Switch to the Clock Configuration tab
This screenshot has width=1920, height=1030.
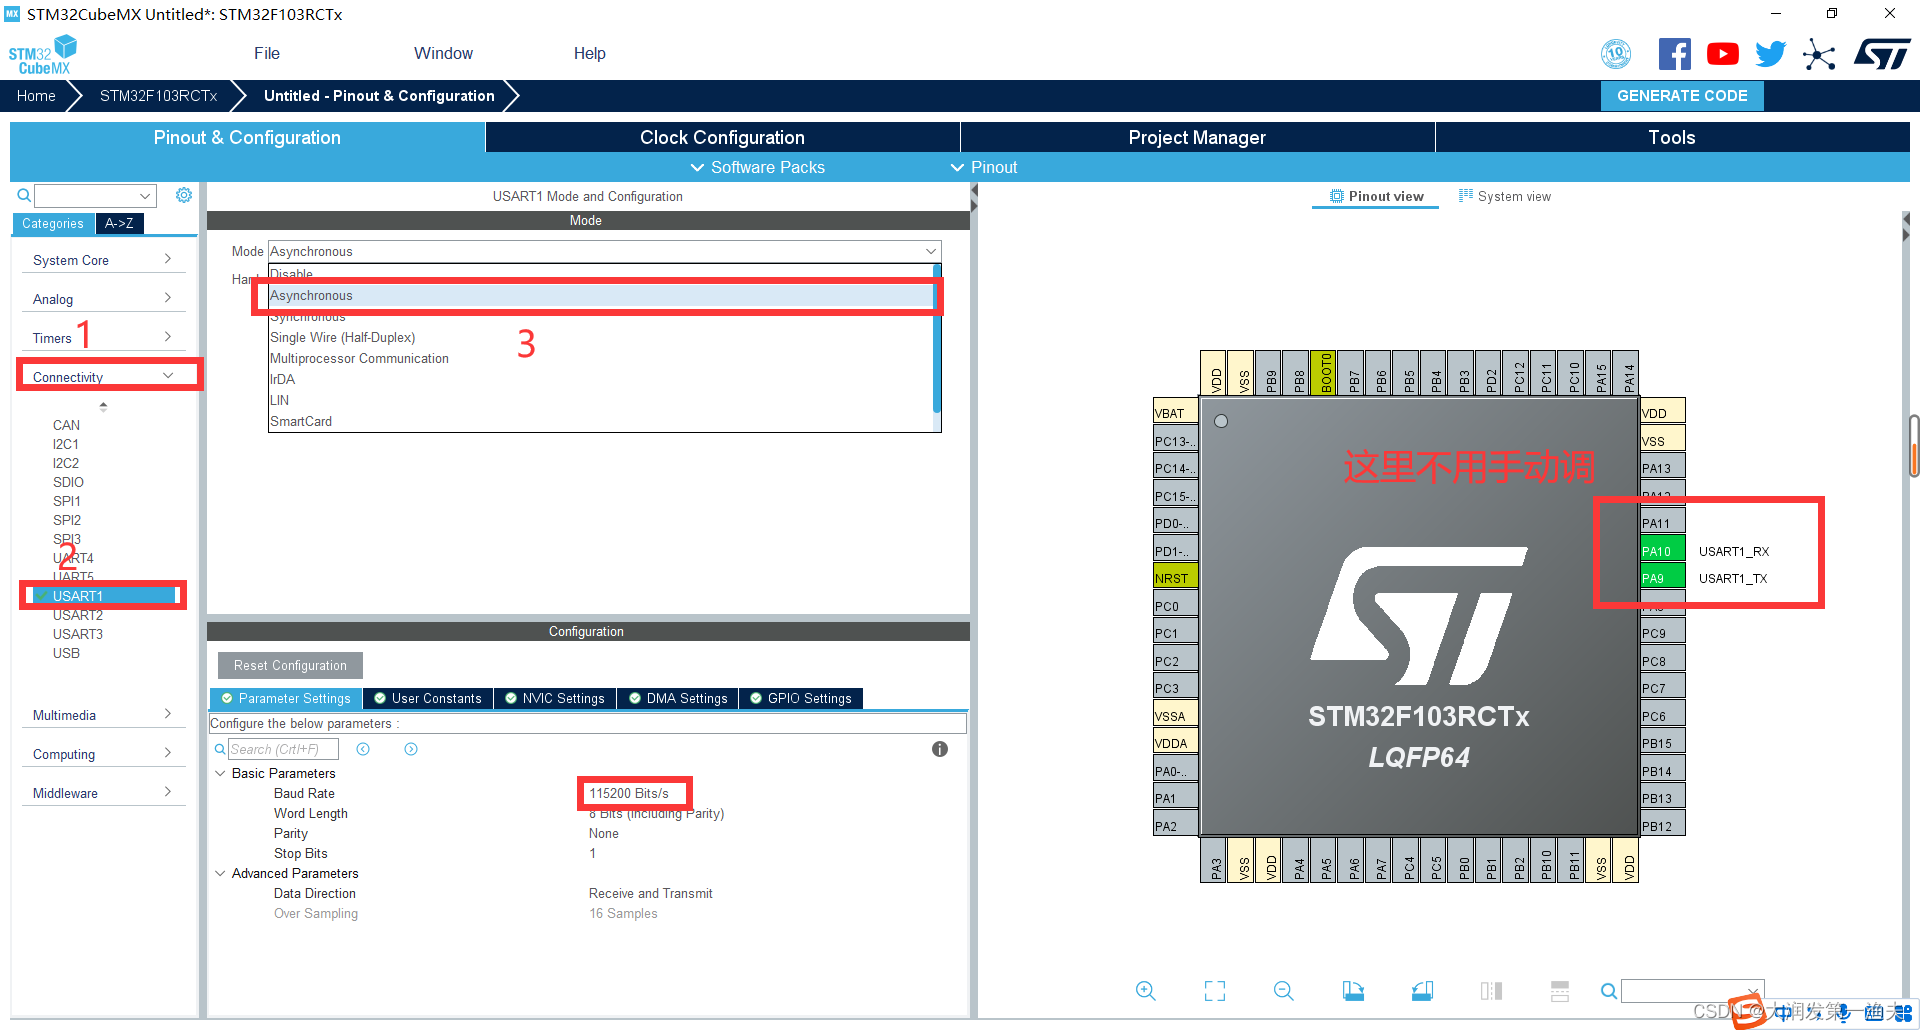point(721,137)
